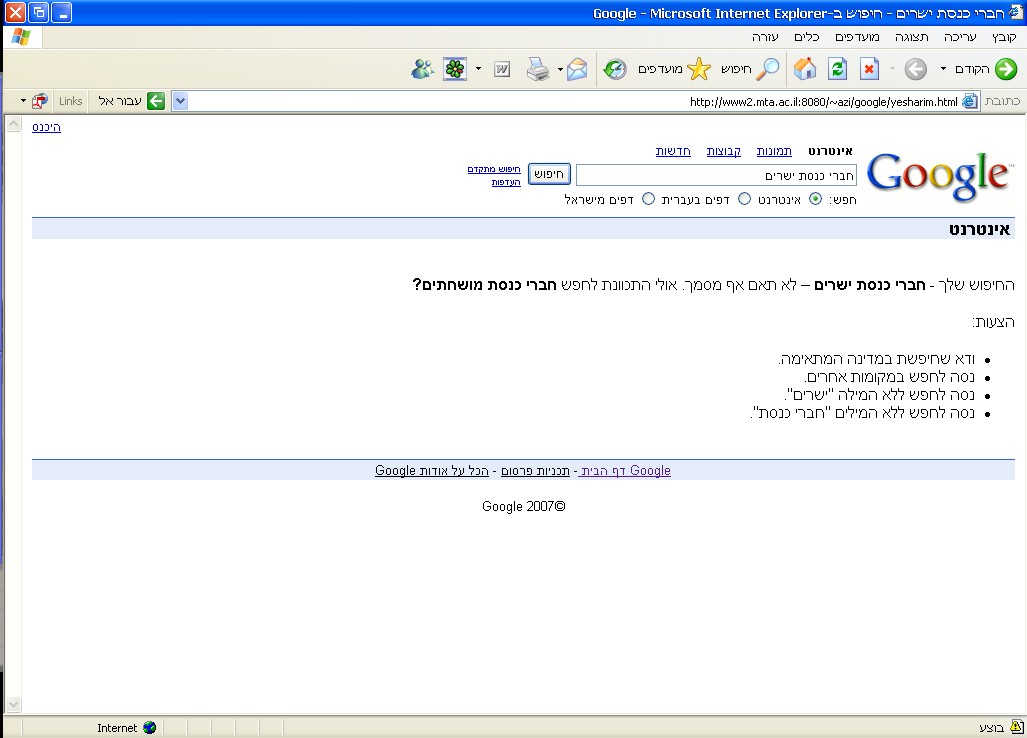This screenshot has height=738, width=1027.
Task: Open Mail button dropdown arrow
Action: click(560, 69)
